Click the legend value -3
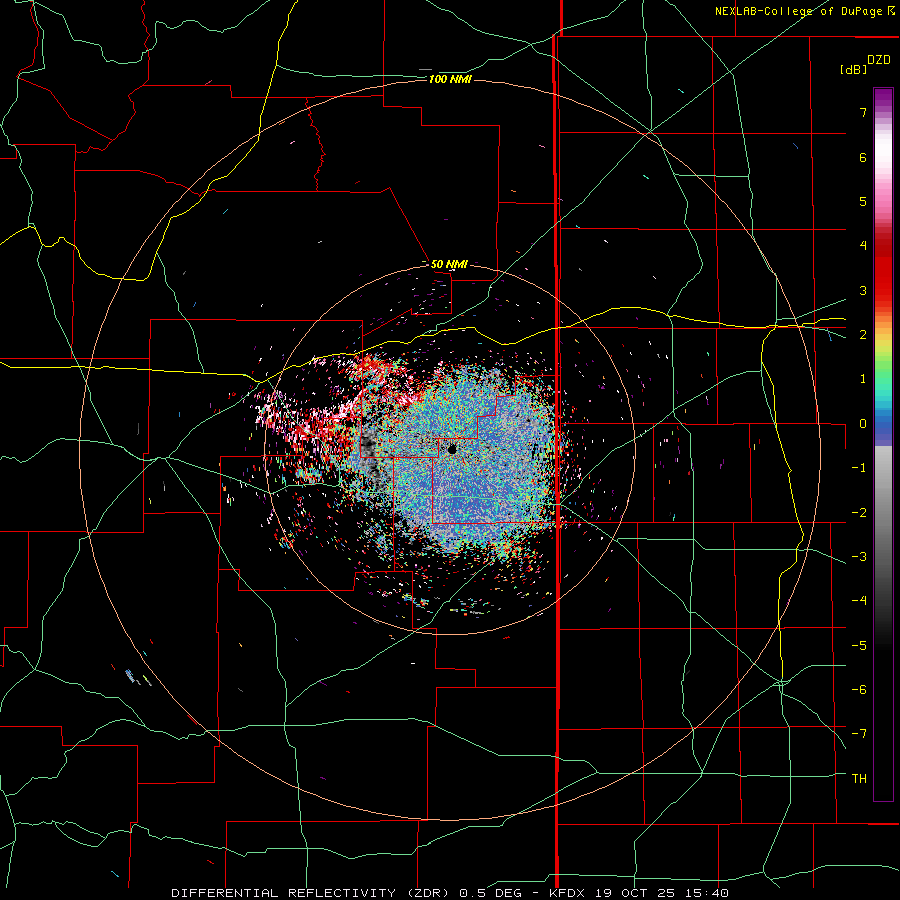 tap(859, 557)
